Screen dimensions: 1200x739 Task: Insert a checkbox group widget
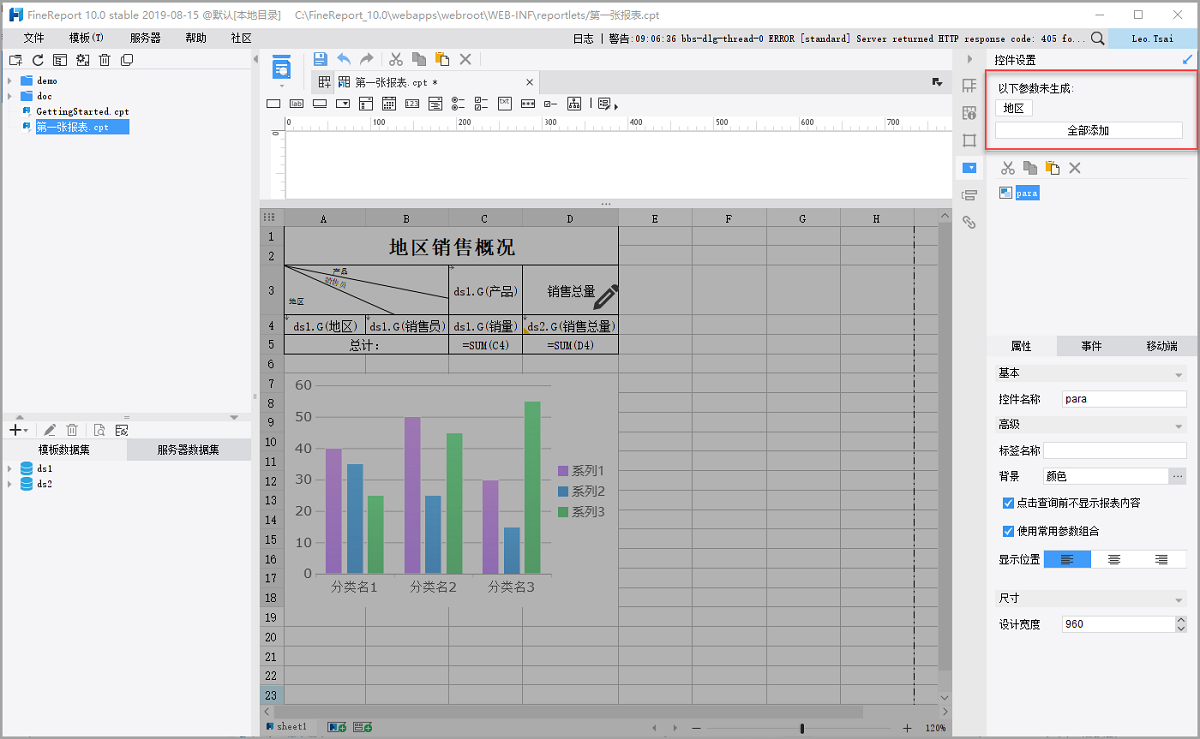[x=481, y=103]
